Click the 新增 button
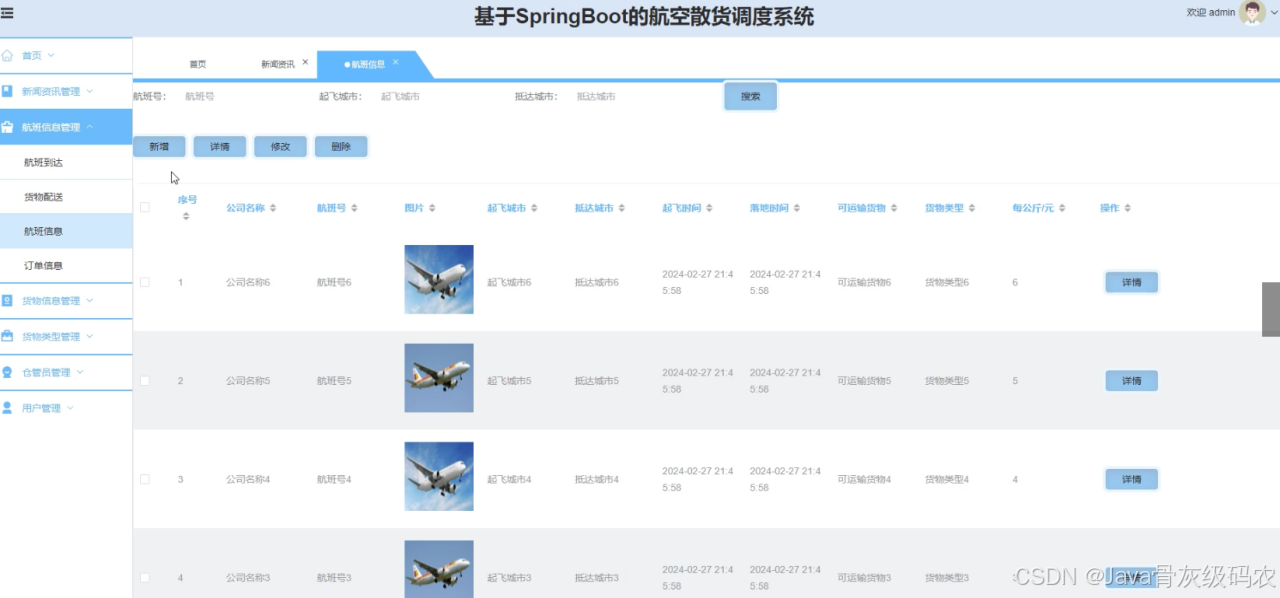 159,147
